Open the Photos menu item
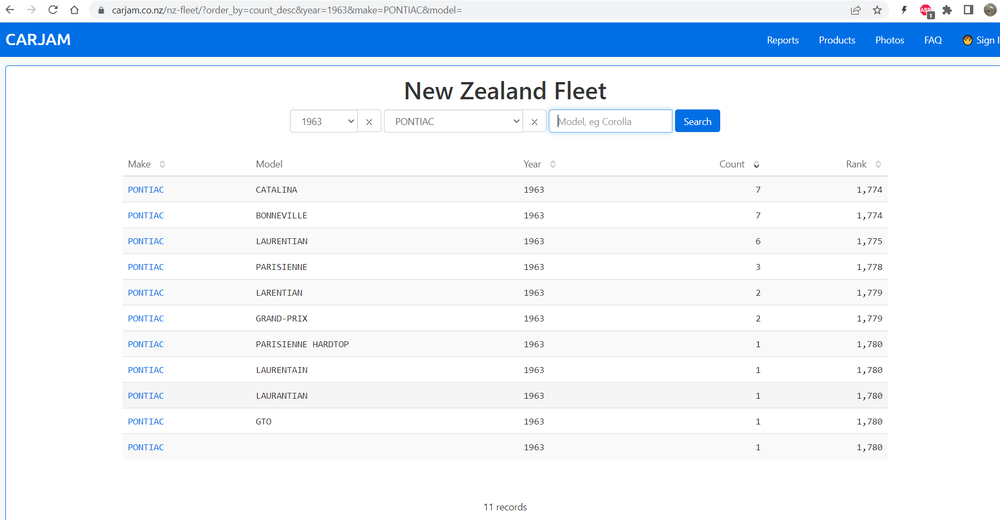This screenshot has width=1000, height=520. (890, 40)
